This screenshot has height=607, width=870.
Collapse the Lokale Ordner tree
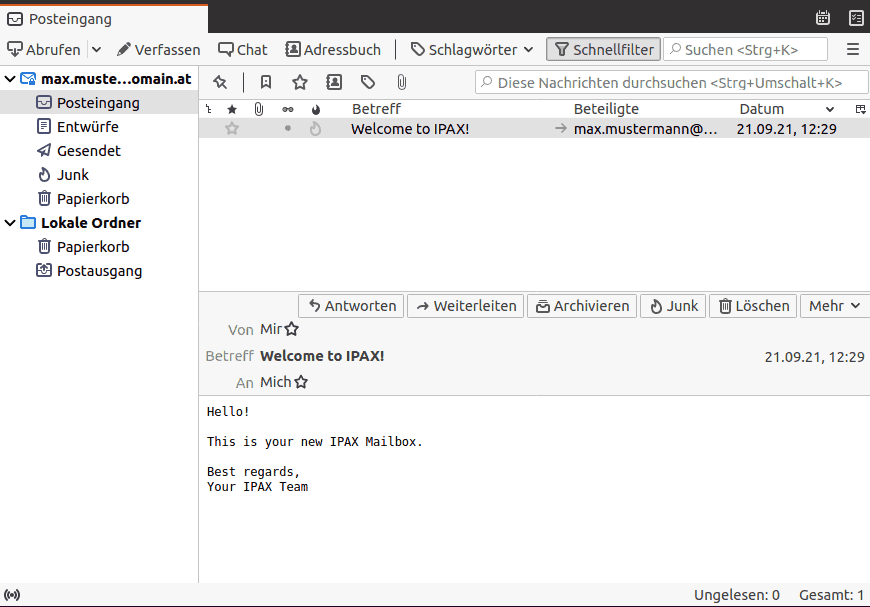(x=10, y=223)
